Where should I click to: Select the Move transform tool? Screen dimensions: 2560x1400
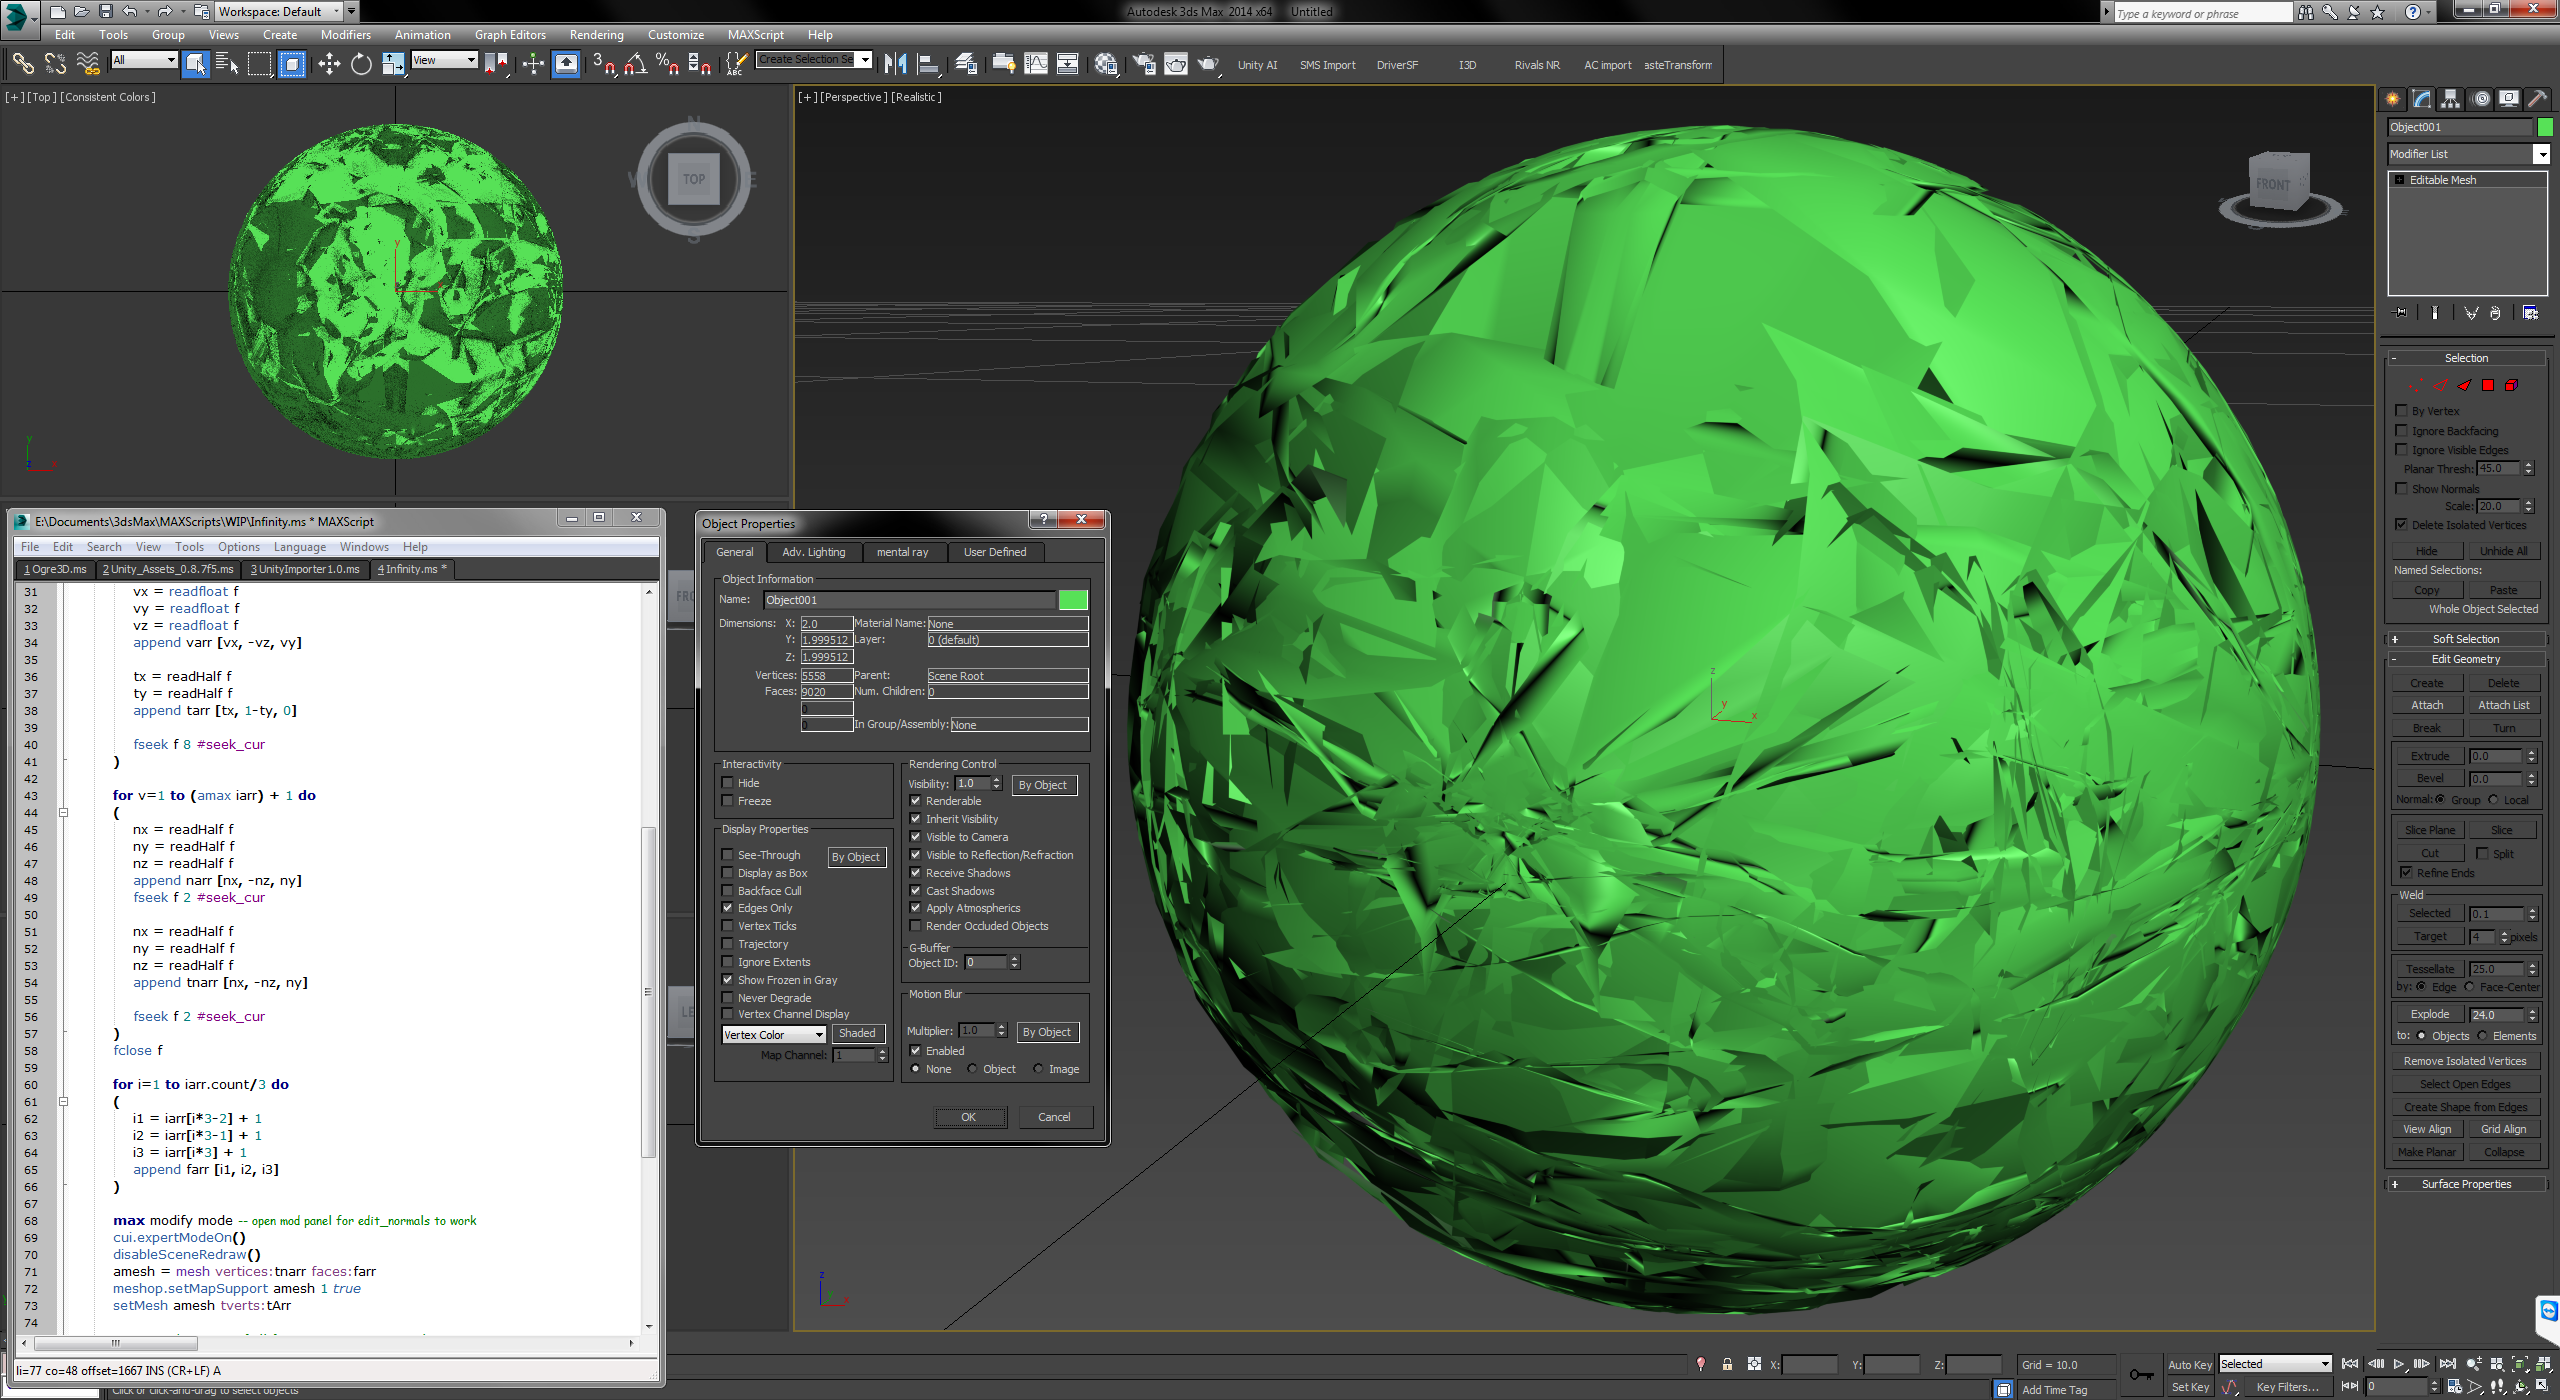click(x=329, y=65)
